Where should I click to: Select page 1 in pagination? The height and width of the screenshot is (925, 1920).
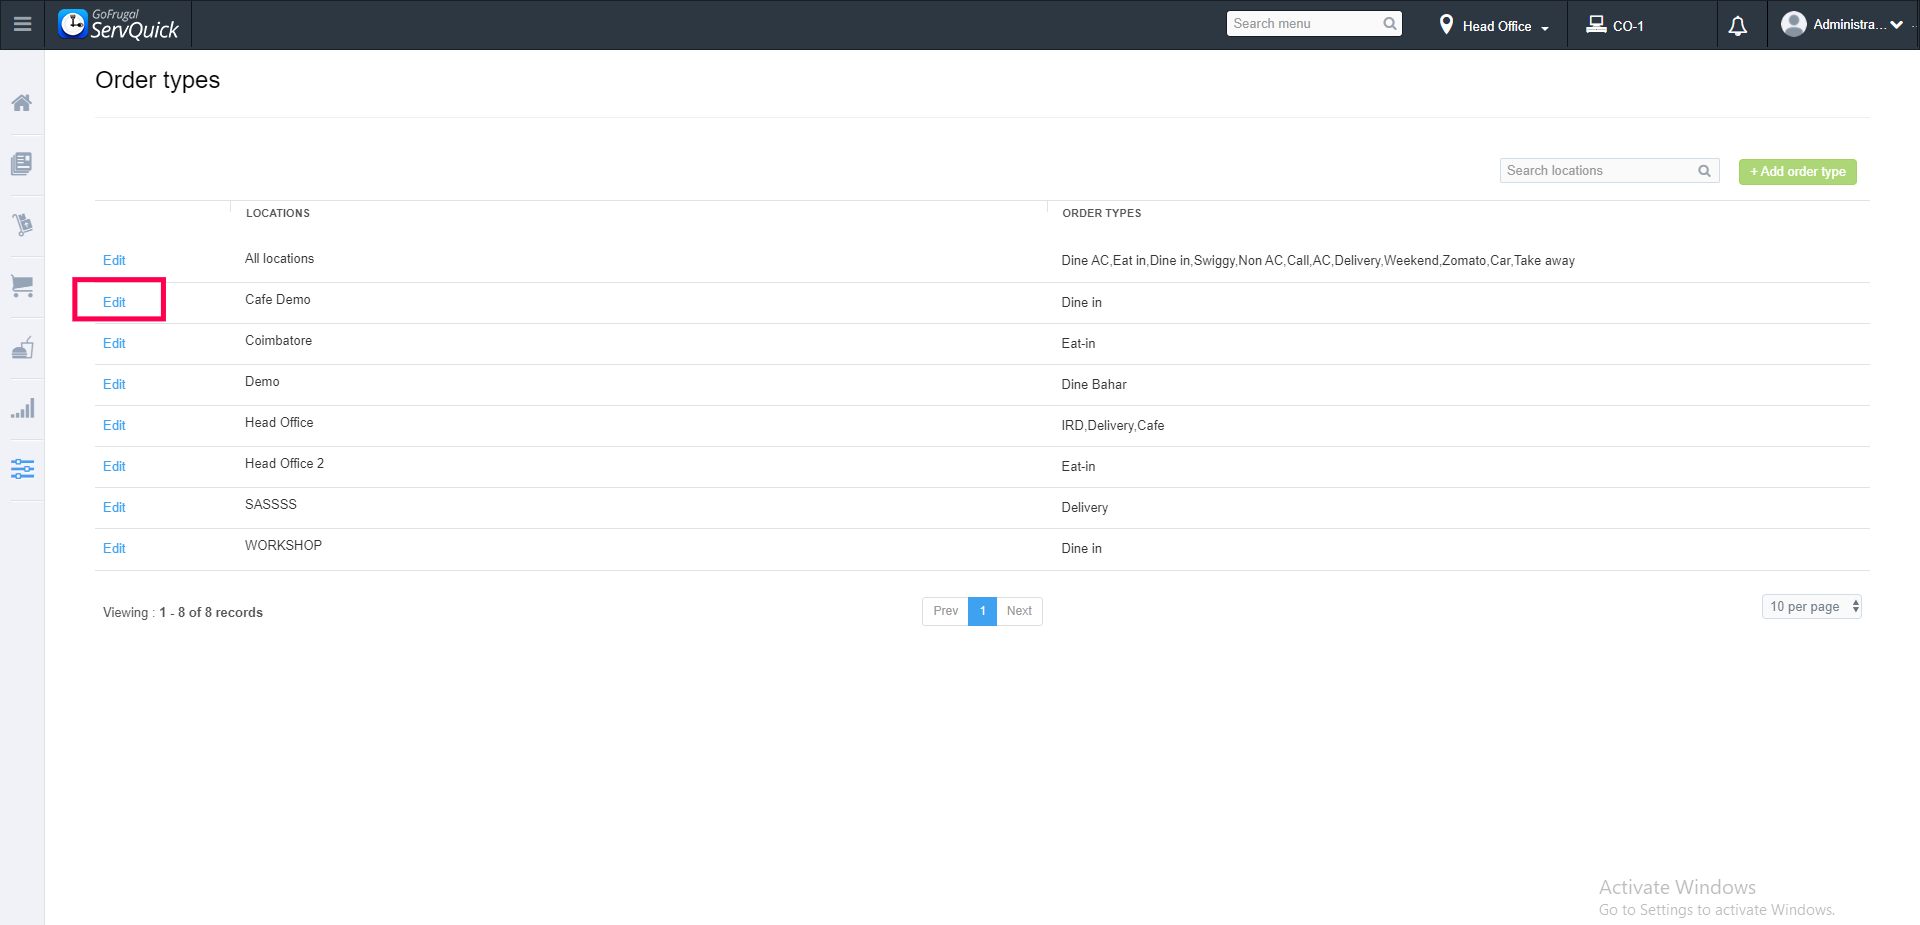click(x=982, y=611)
